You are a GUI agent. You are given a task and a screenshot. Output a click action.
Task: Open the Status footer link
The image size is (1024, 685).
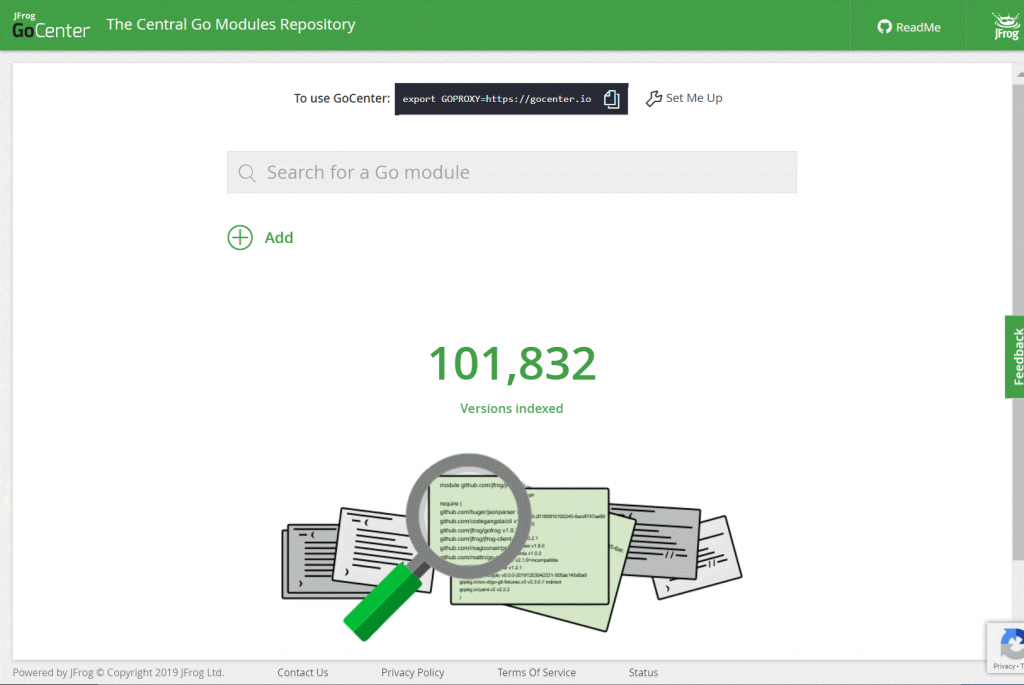[643, 673]
